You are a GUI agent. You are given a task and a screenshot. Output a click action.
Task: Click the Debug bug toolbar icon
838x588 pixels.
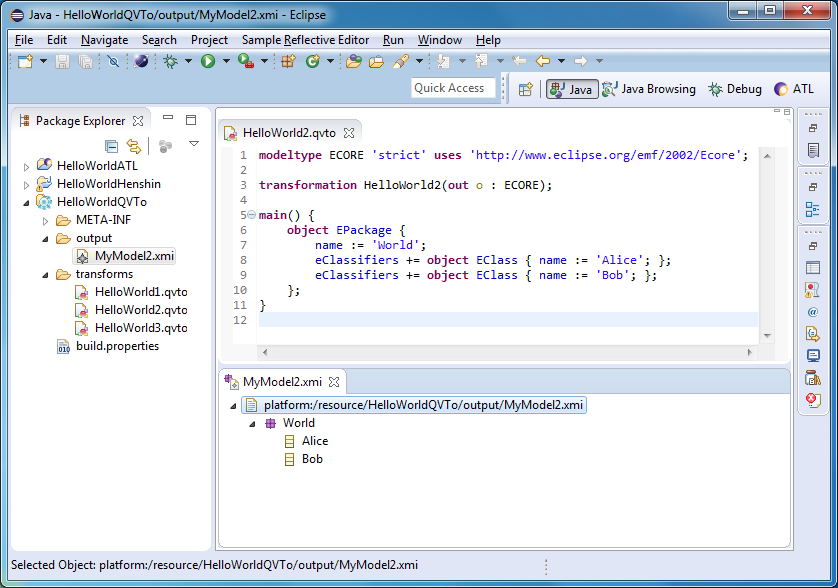pyautogui.click(x=170, y=61)
